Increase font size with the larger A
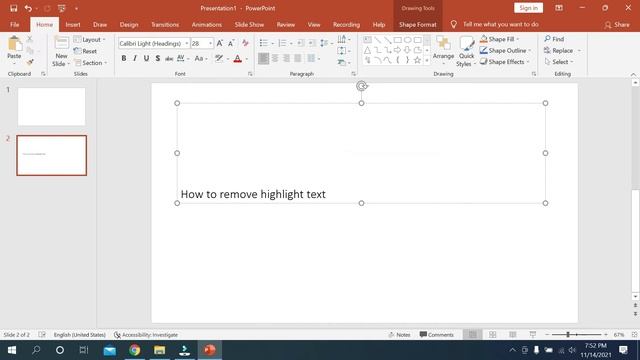This screenshot has height=360, width=640. pos(220,43)
